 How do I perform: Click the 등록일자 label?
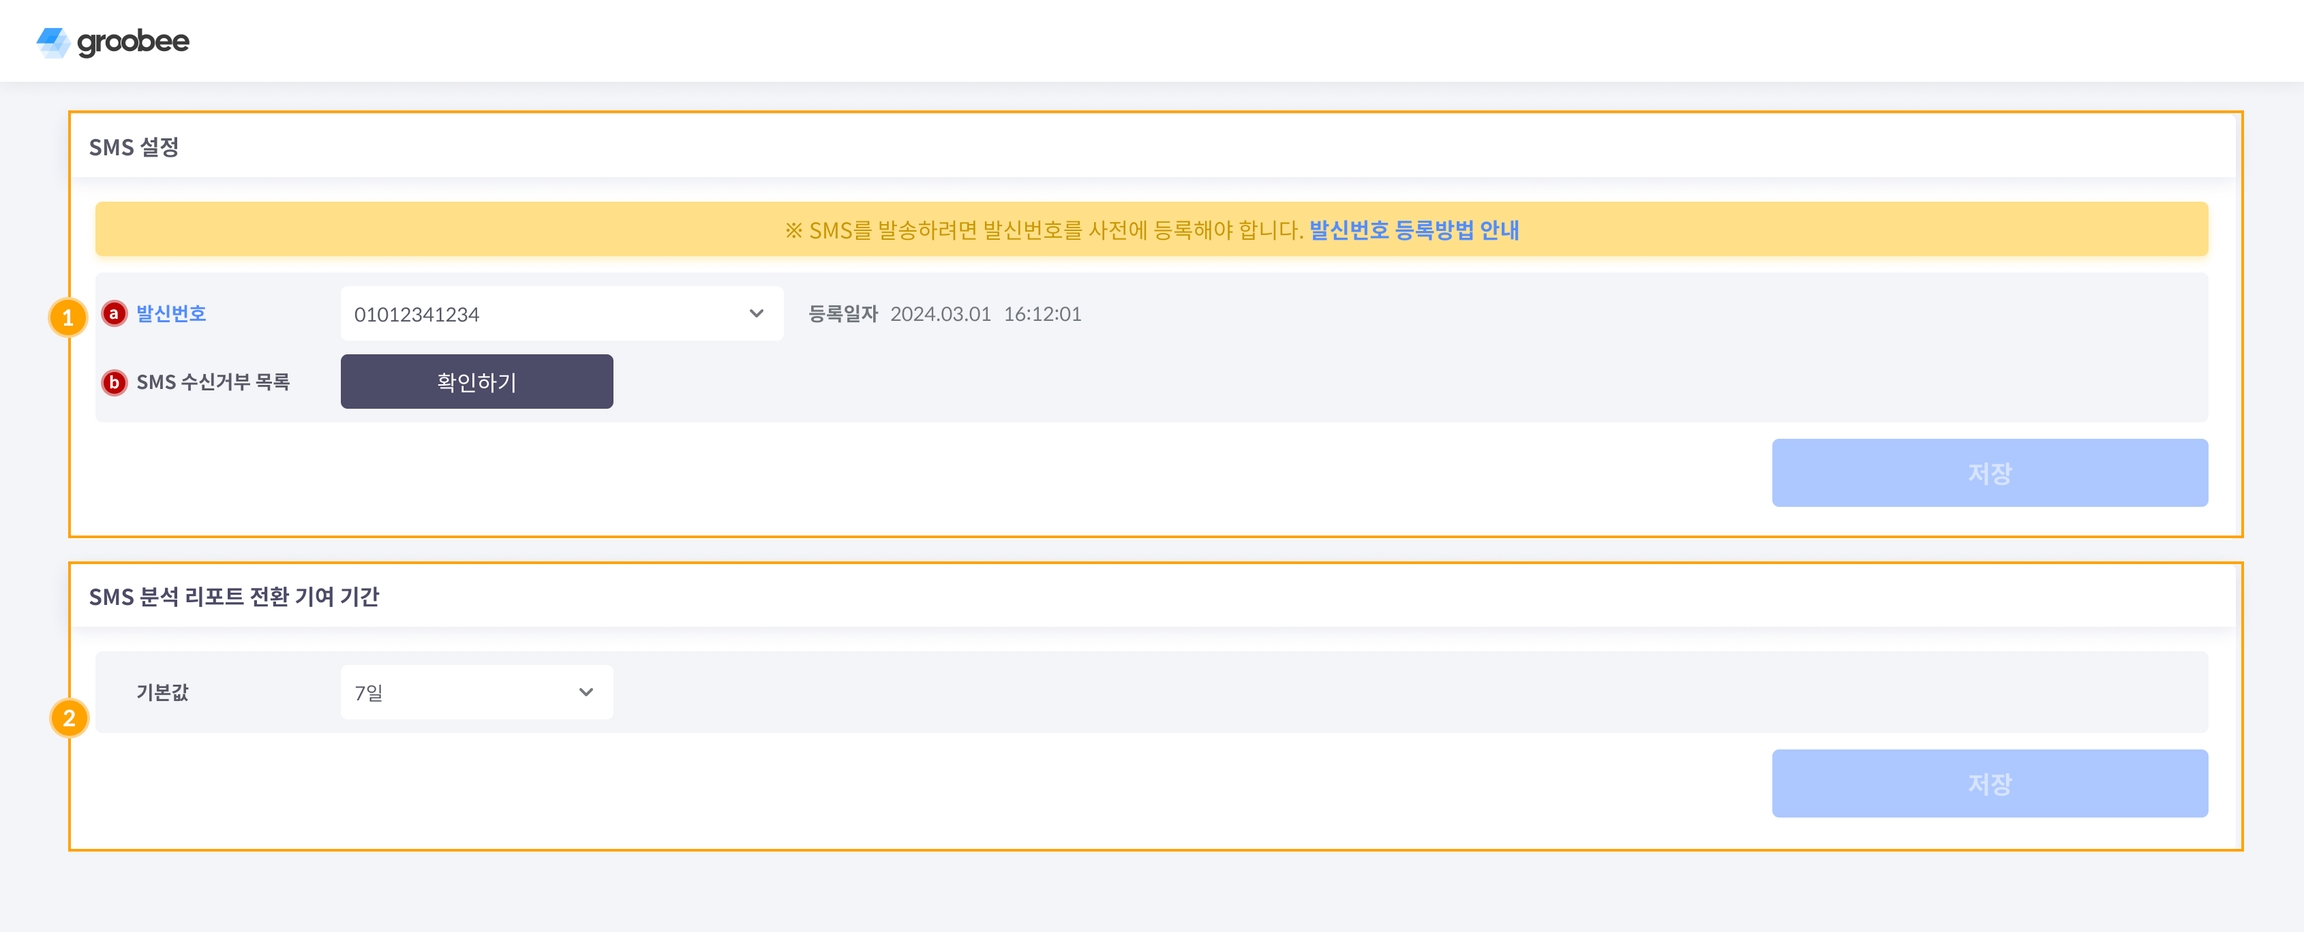[x=843, y=314]
